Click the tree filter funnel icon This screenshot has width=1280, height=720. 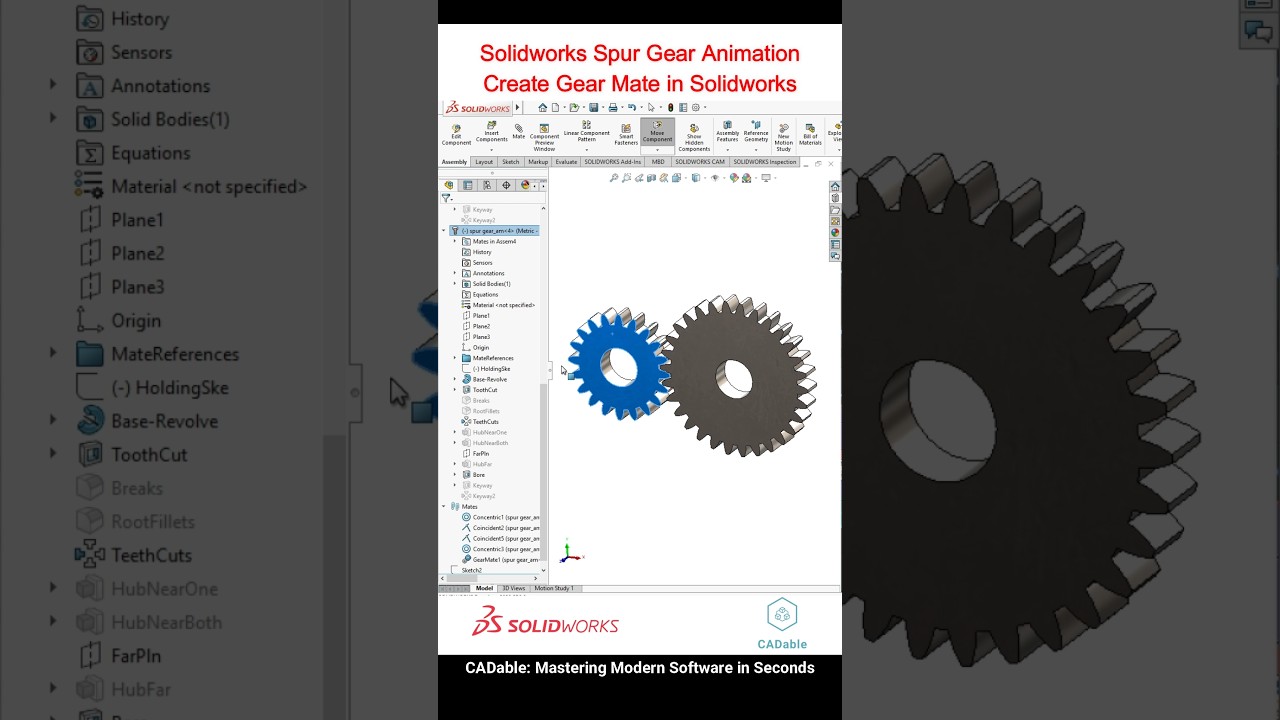click(446, 198)
